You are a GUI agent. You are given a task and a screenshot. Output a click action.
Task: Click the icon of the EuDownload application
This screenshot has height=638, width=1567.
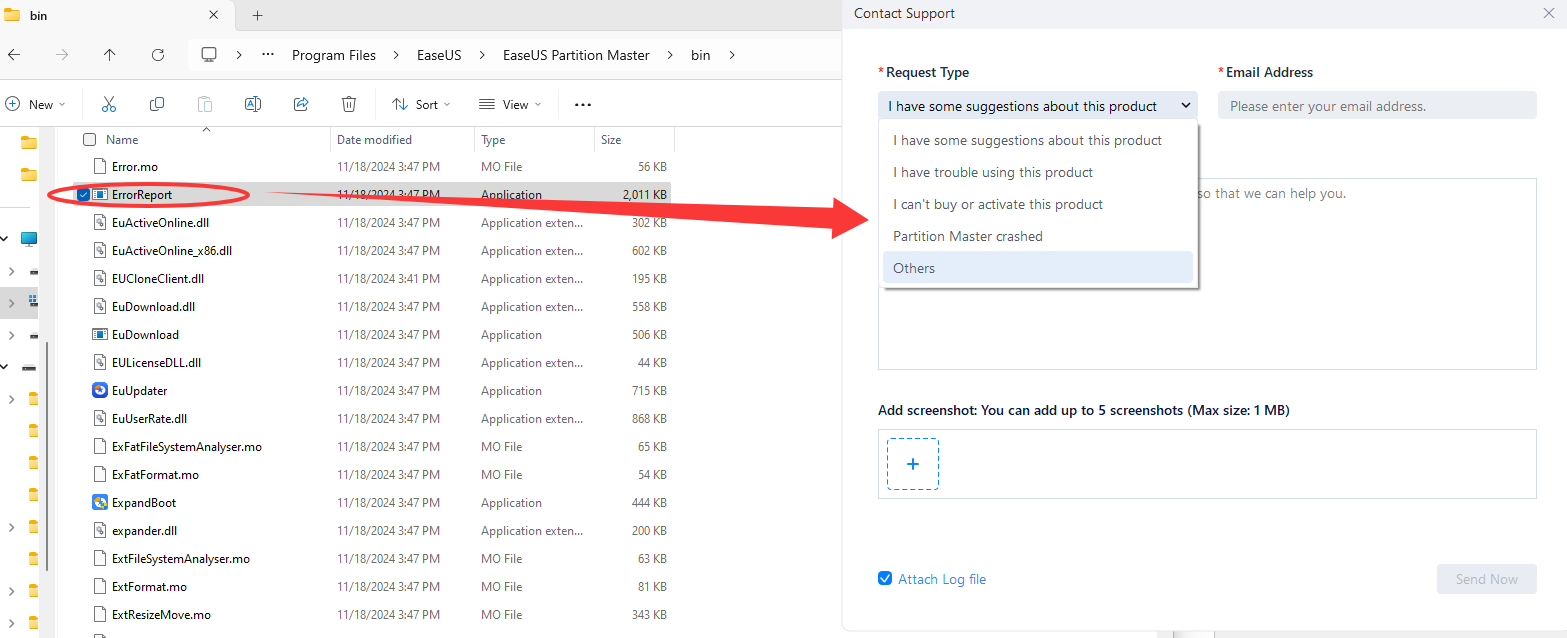(100, 335)
